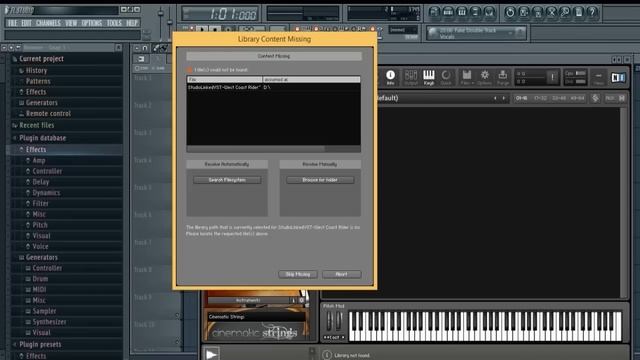Select Kontakt channel page 17-32

pyautogui.click(x=540, y=98)
